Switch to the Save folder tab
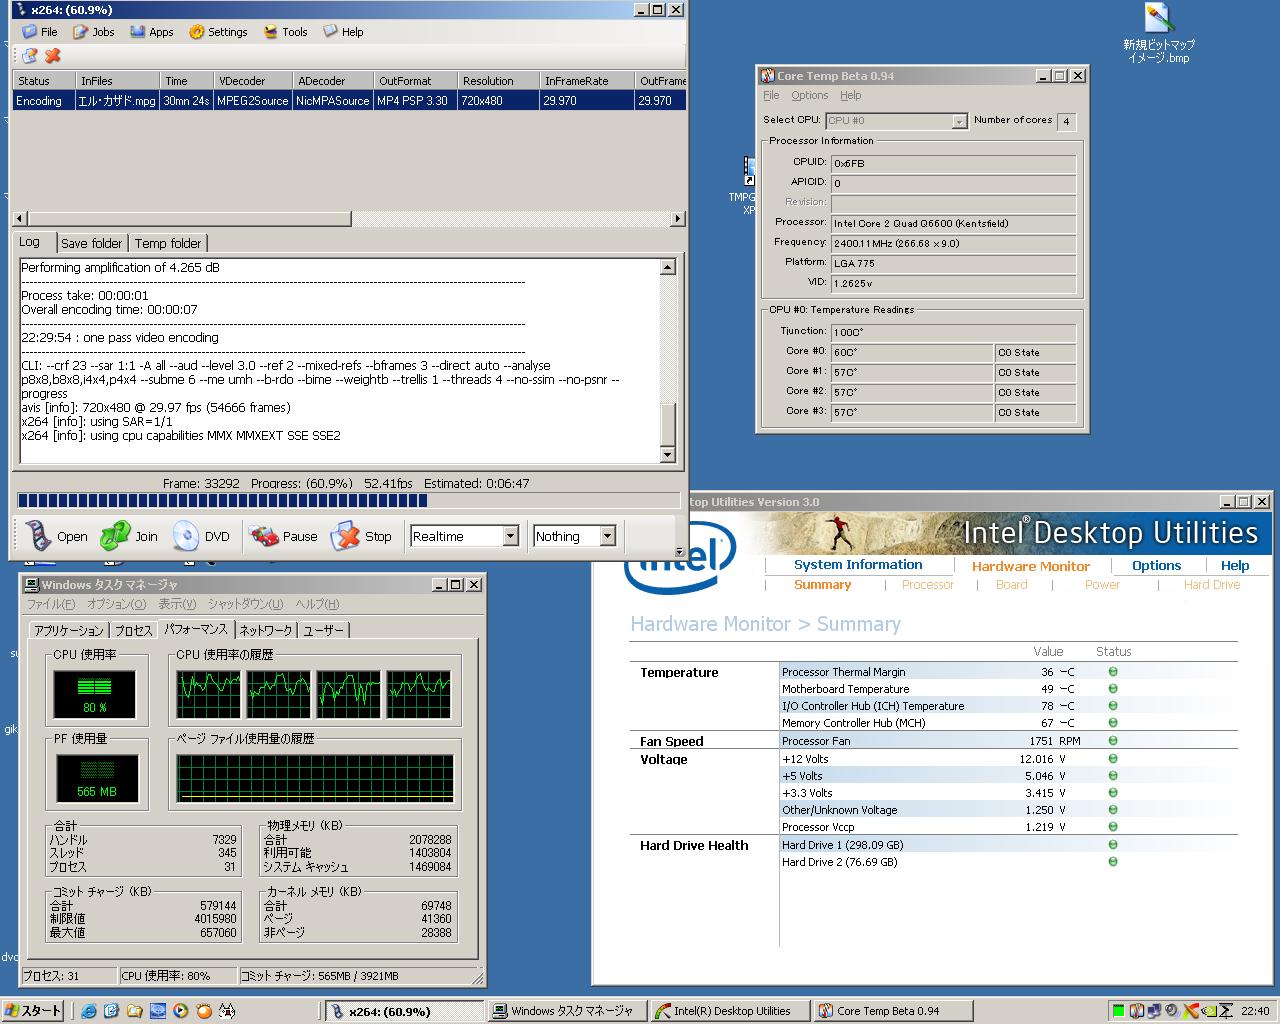The height and width of the screenshot is (1024, 1280). click(91, 243)
